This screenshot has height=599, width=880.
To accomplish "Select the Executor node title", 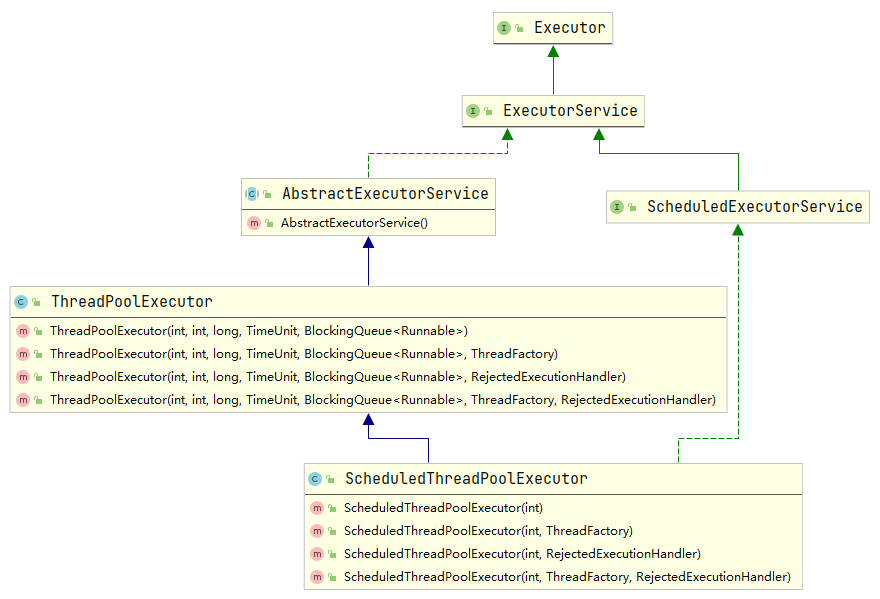I will 569,28.
